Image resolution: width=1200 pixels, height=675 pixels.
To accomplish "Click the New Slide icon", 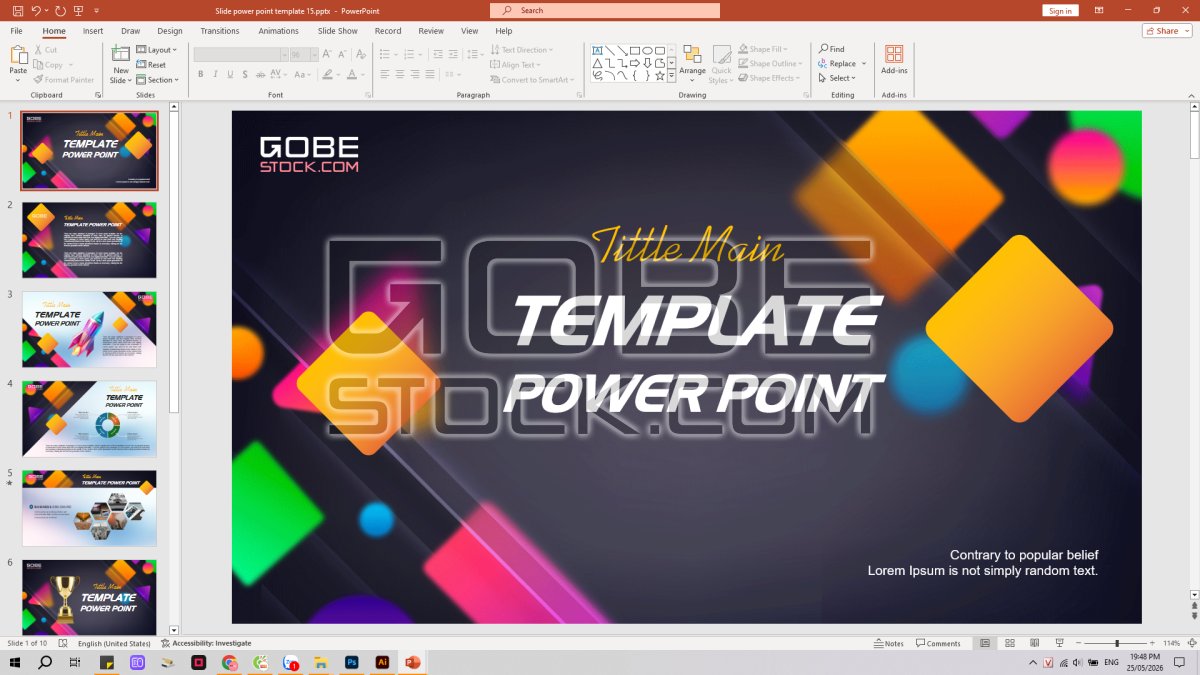I will pos(121,54).
